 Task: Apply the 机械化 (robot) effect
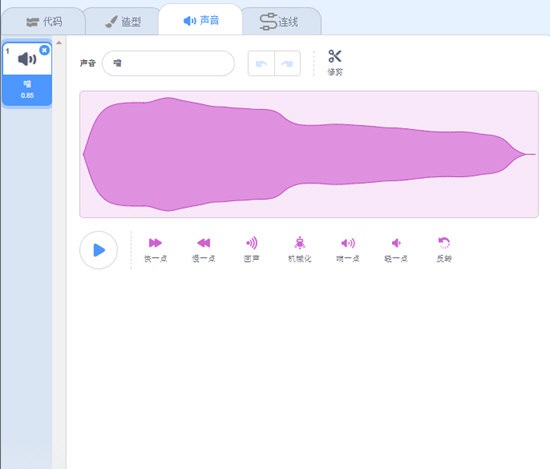pyautogui.click(x=300, y=249)
